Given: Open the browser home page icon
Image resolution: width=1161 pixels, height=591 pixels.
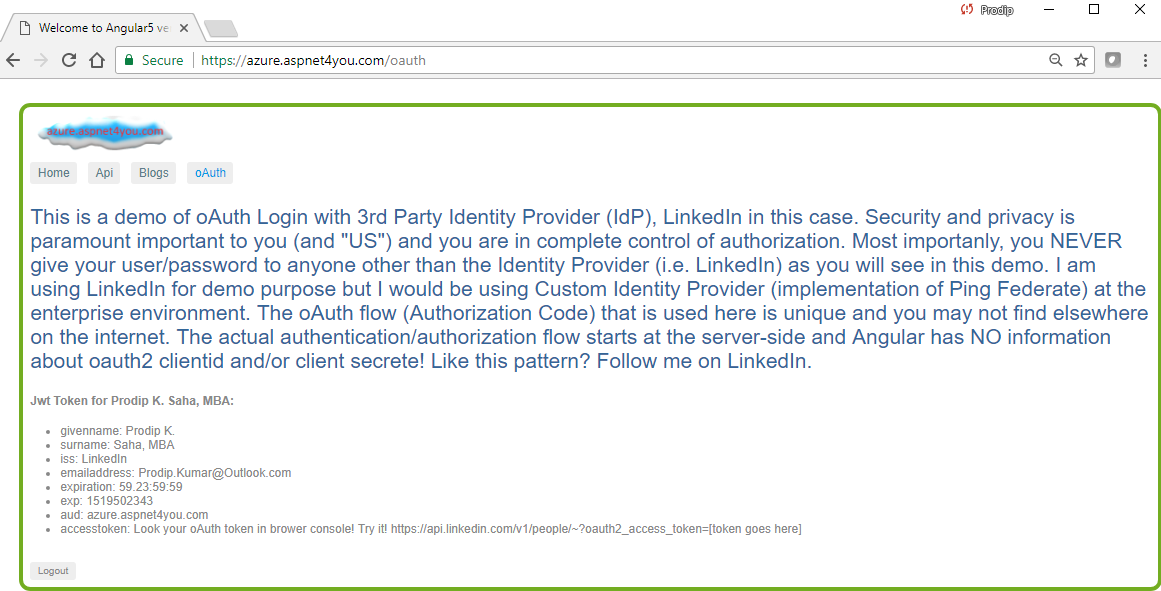Looking at the screenshot, I should click(x=97, y=60).
